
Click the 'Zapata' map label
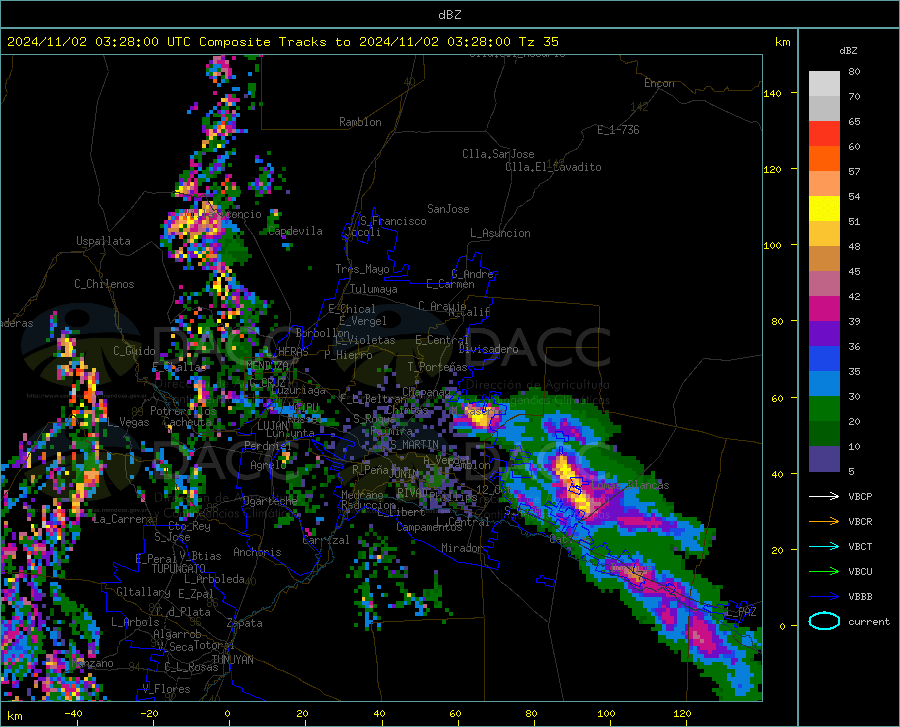pos(245,623)
